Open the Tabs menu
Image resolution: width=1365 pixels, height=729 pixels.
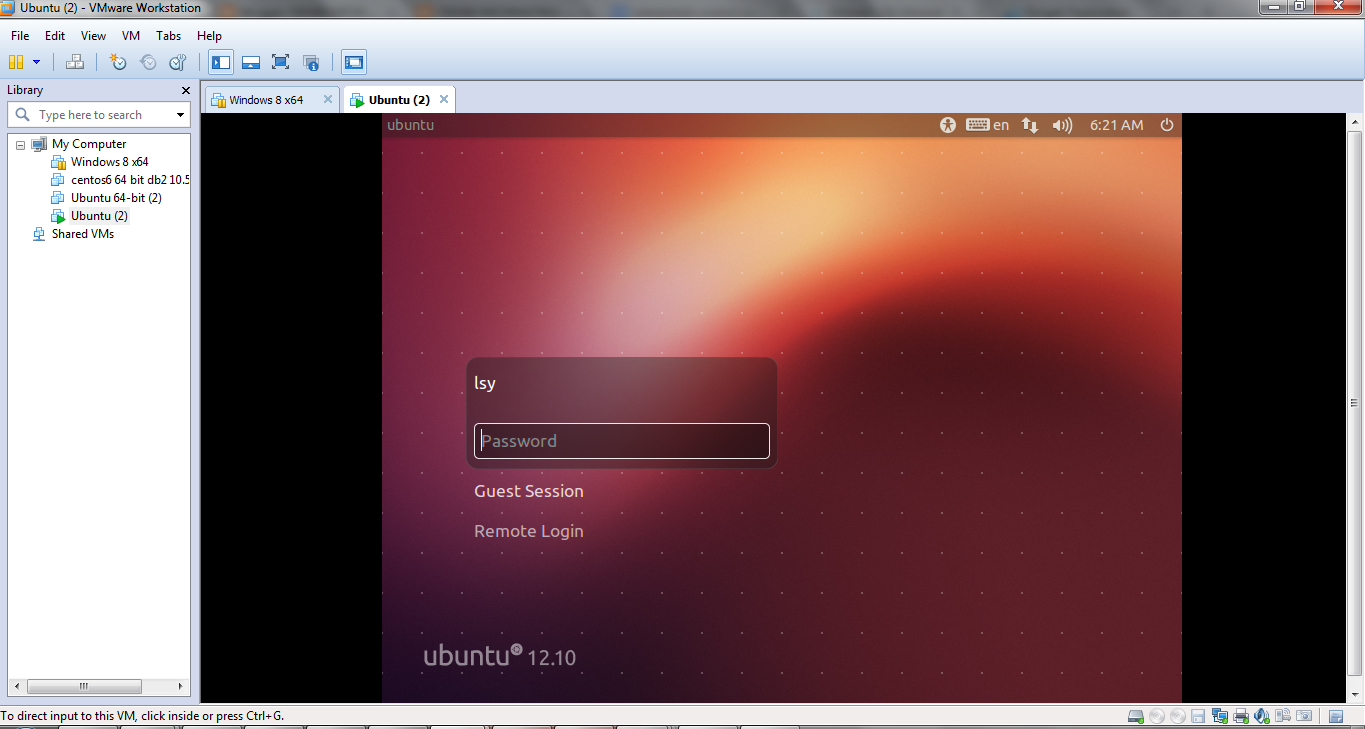point(169,35)
